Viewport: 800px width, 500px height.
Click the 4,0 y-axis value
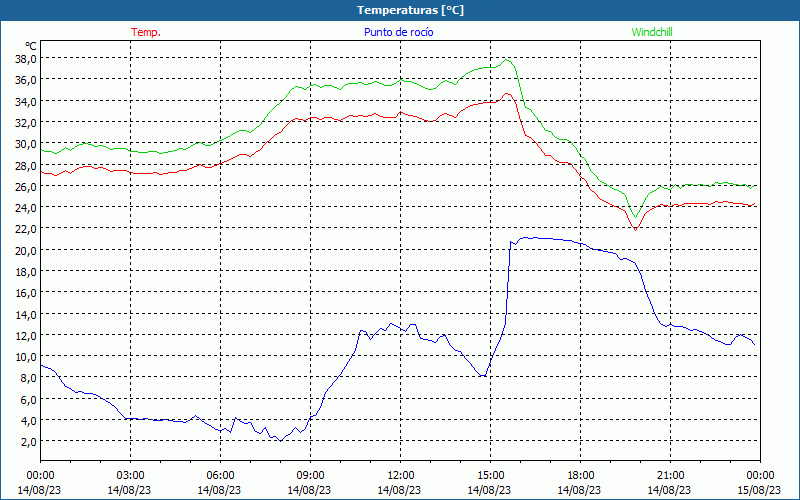(x=28, y=421)
